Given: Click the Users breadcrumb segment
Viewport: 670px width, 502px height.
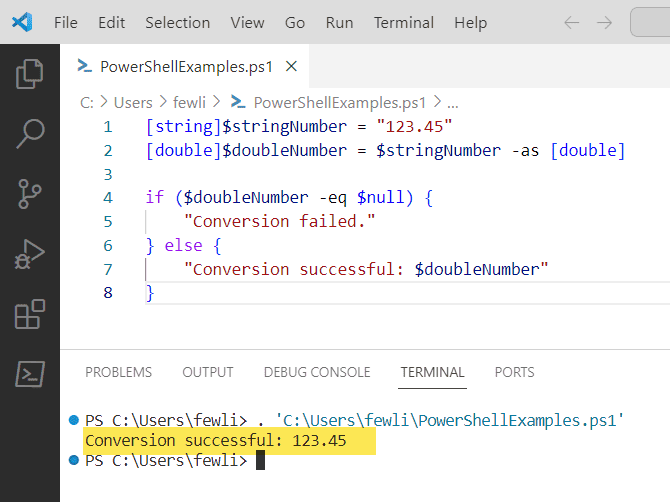Looking at the screenshot, I should pos(133,103).
